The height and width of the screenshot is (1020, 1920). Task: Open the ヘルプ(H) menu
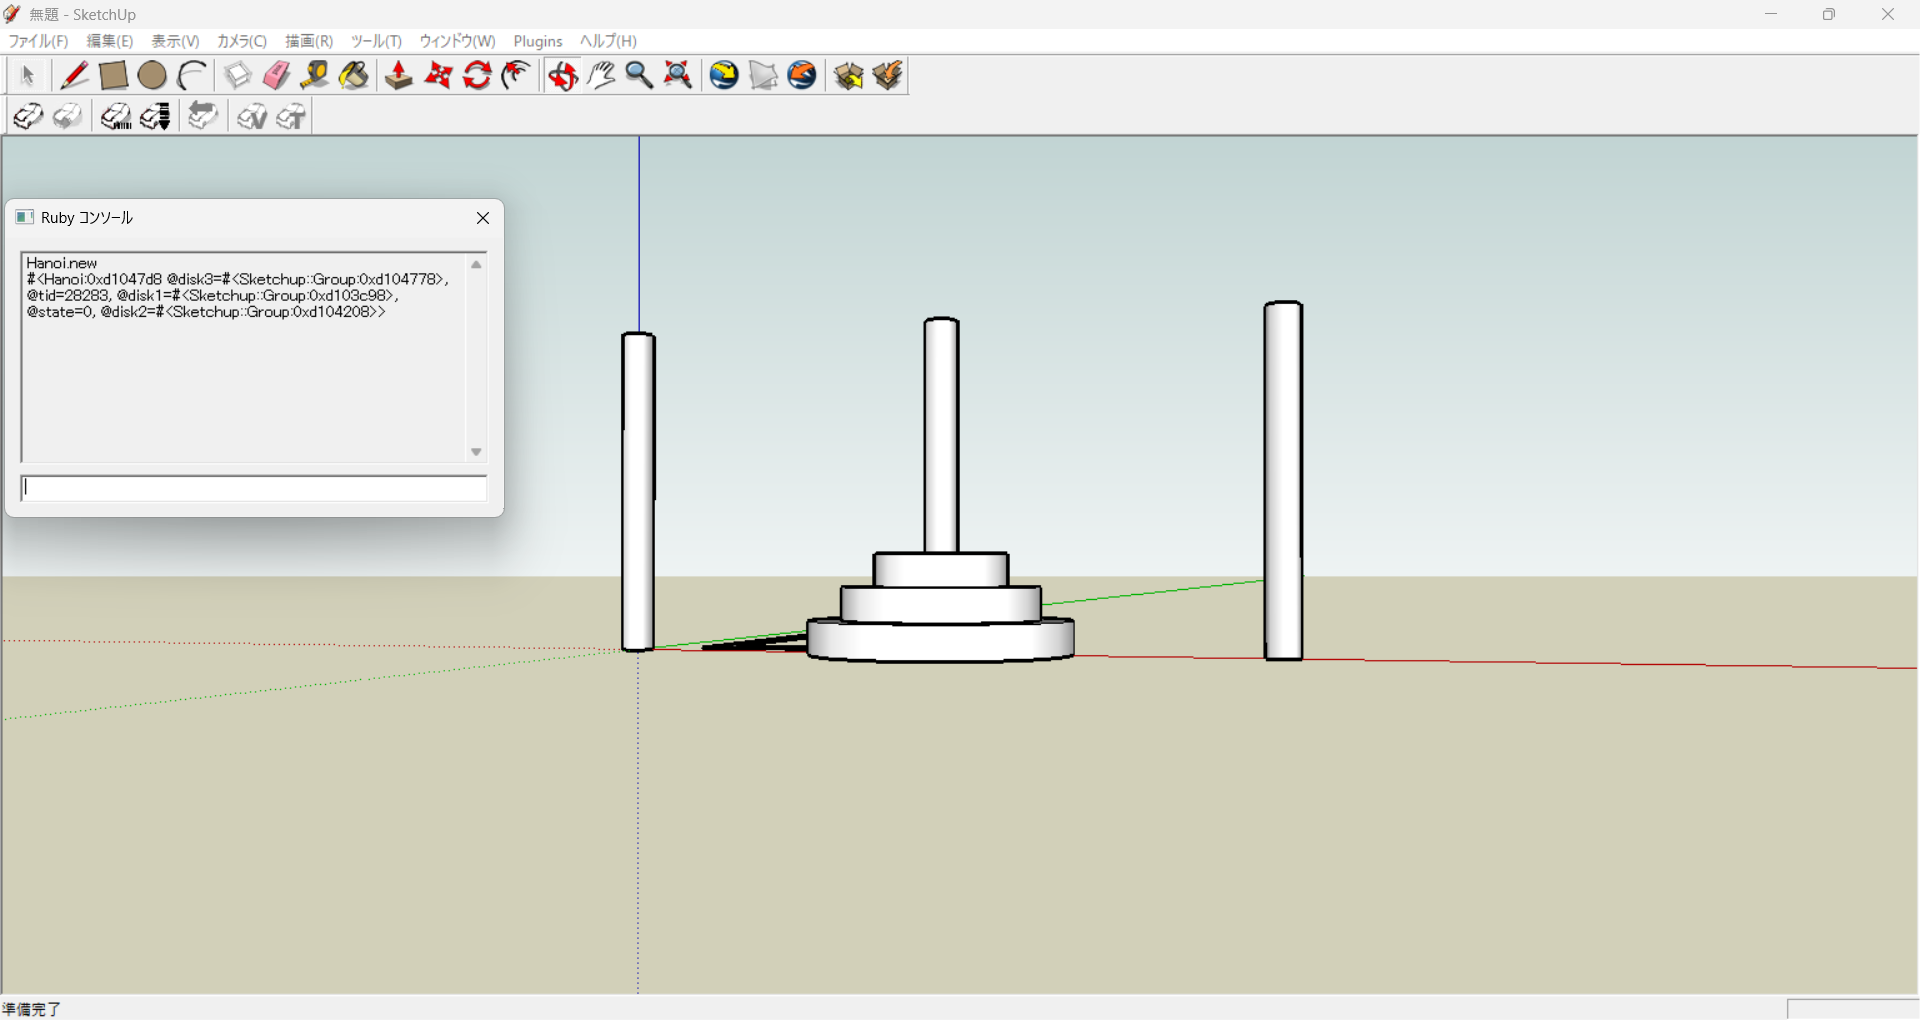coord(608,41)
